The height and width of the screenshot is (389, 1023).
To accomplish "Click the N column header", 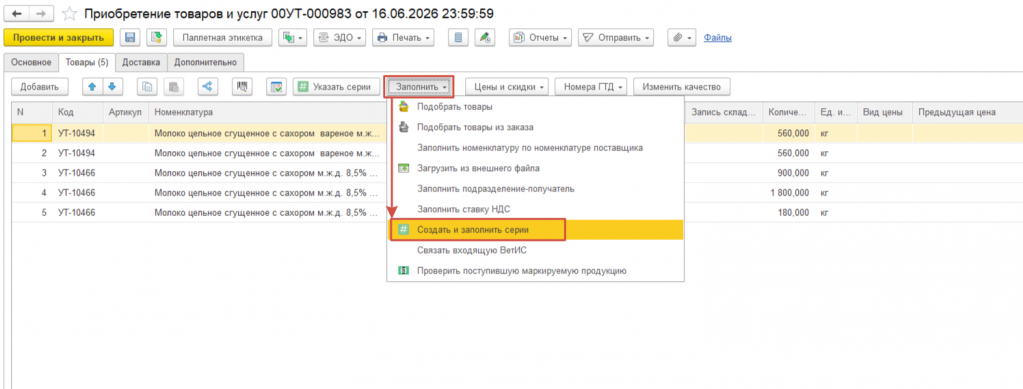I will pos(32,112).
